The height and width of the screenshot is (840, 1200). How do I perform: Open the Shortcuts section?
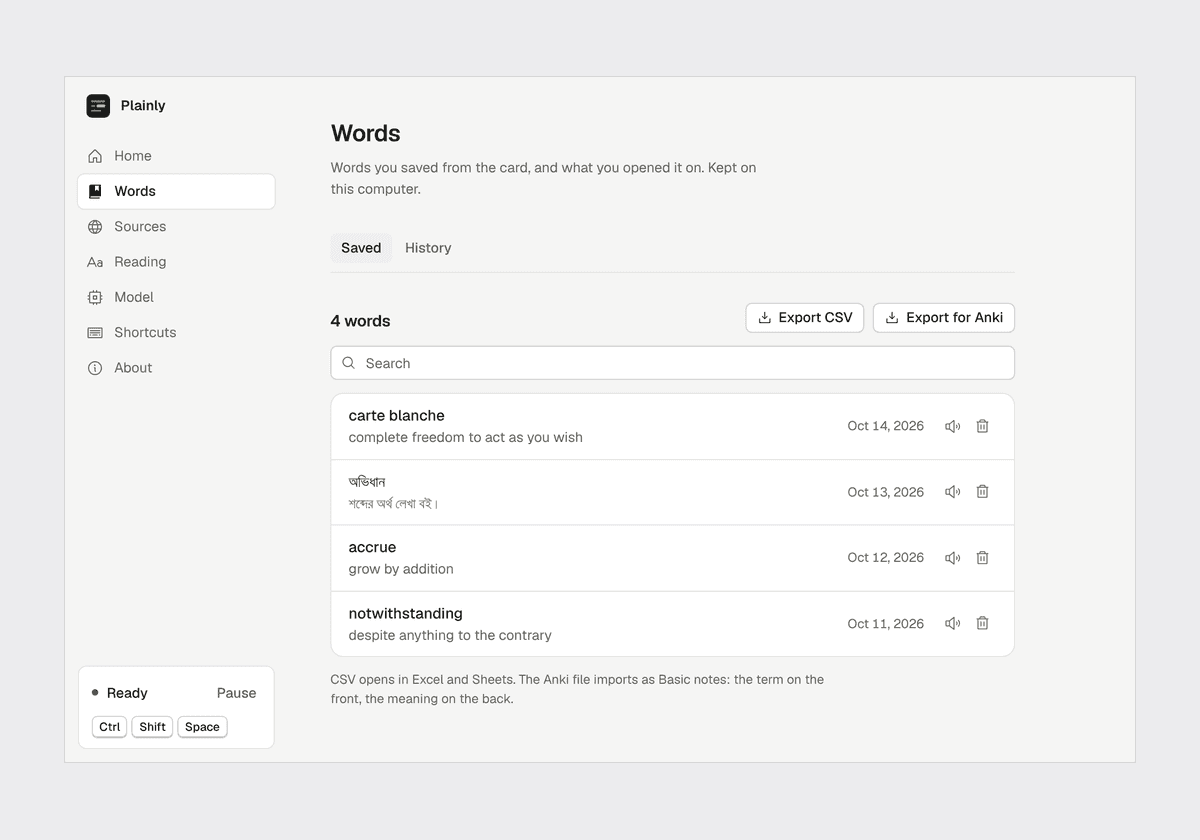[176, 333]
